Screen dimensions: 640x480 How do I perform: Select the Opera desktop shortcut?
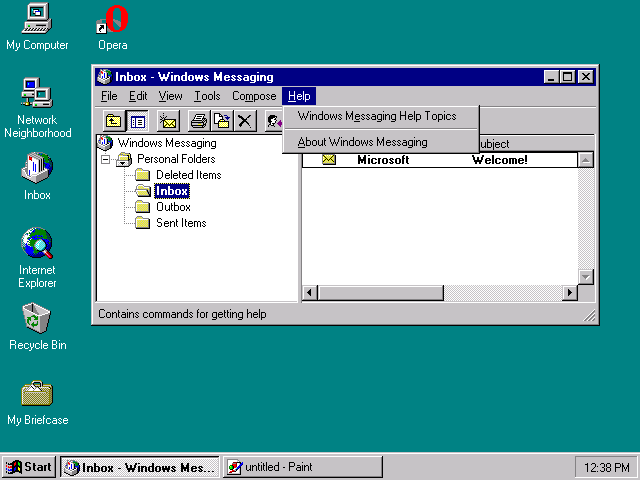click(113, 27)
